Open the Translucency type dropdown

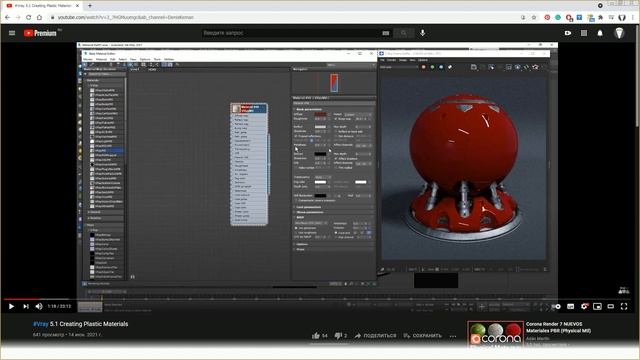pos(323,177)
